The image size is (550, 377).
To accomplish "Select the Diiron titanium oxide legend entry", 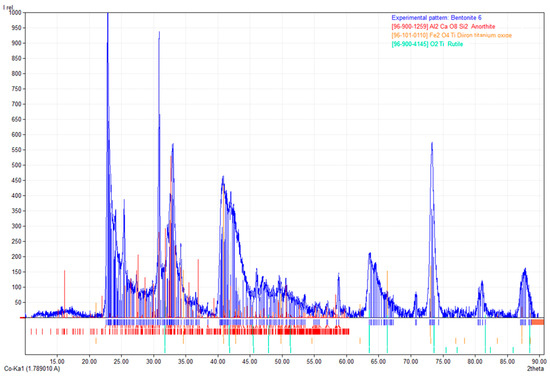I will 451,35.
